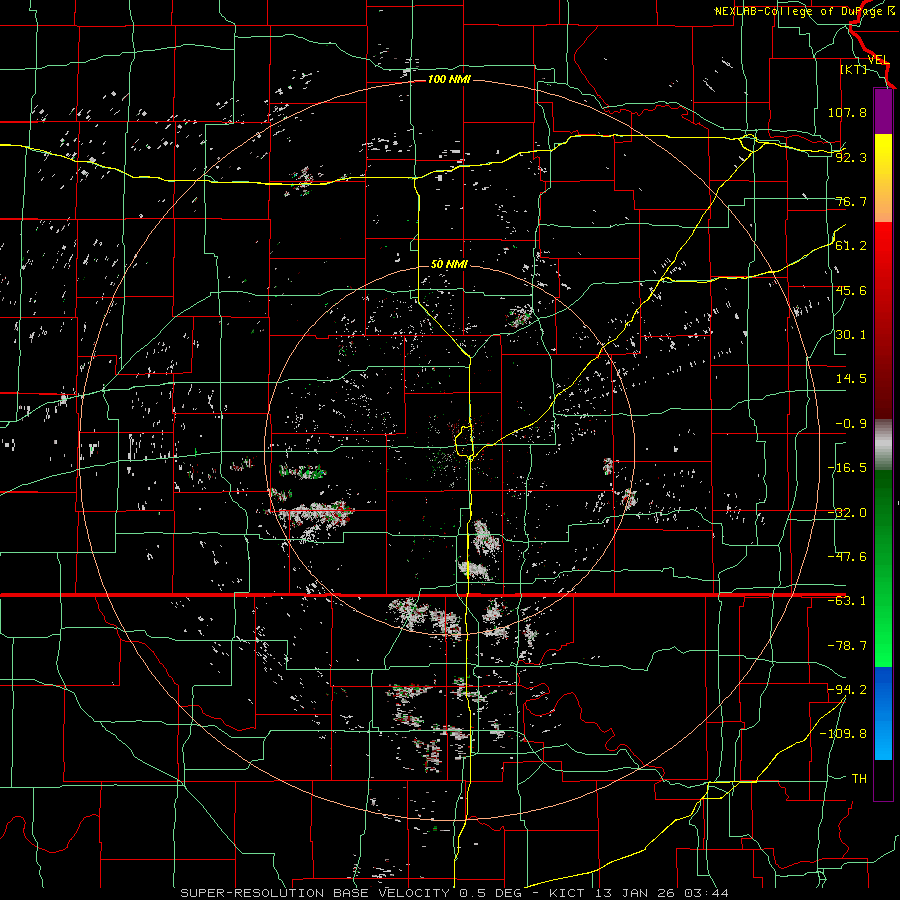Click the 76.7 value on the velocity scale
900x900 pixels.
(851, 201)
